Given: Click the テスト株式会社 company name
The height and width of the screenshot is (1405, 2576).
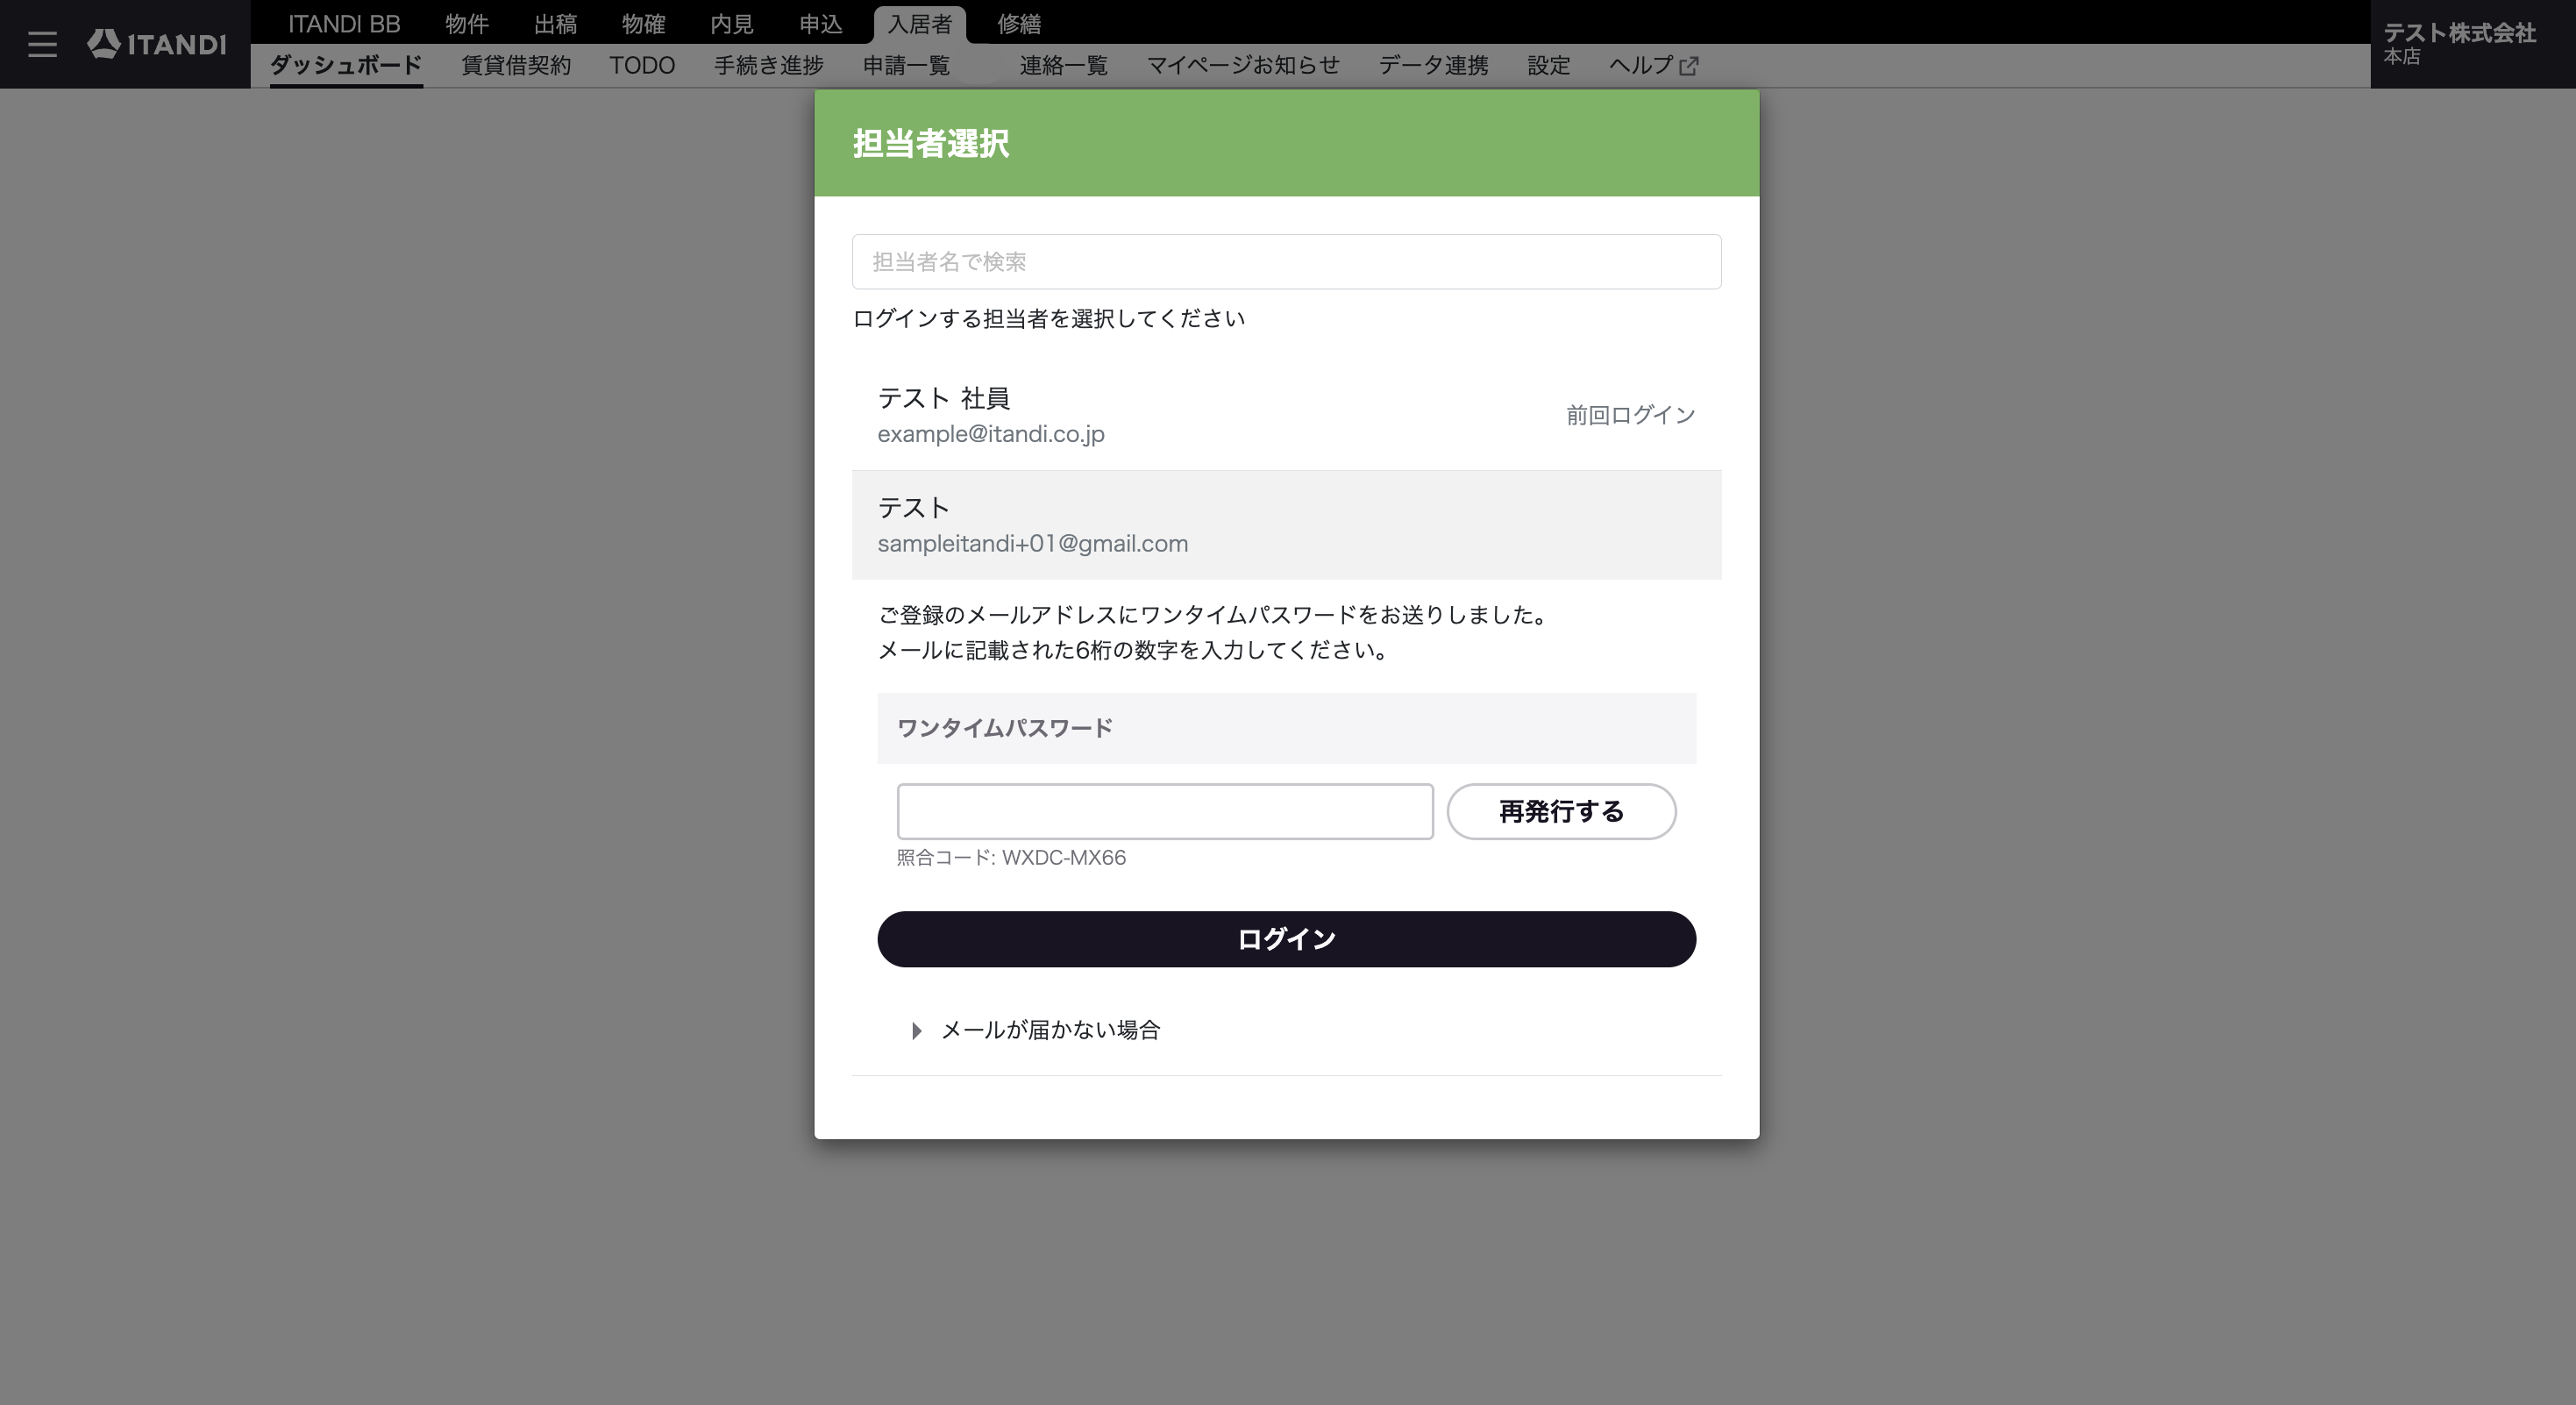Looking at the screenshot, I should tap(2459, 32).
